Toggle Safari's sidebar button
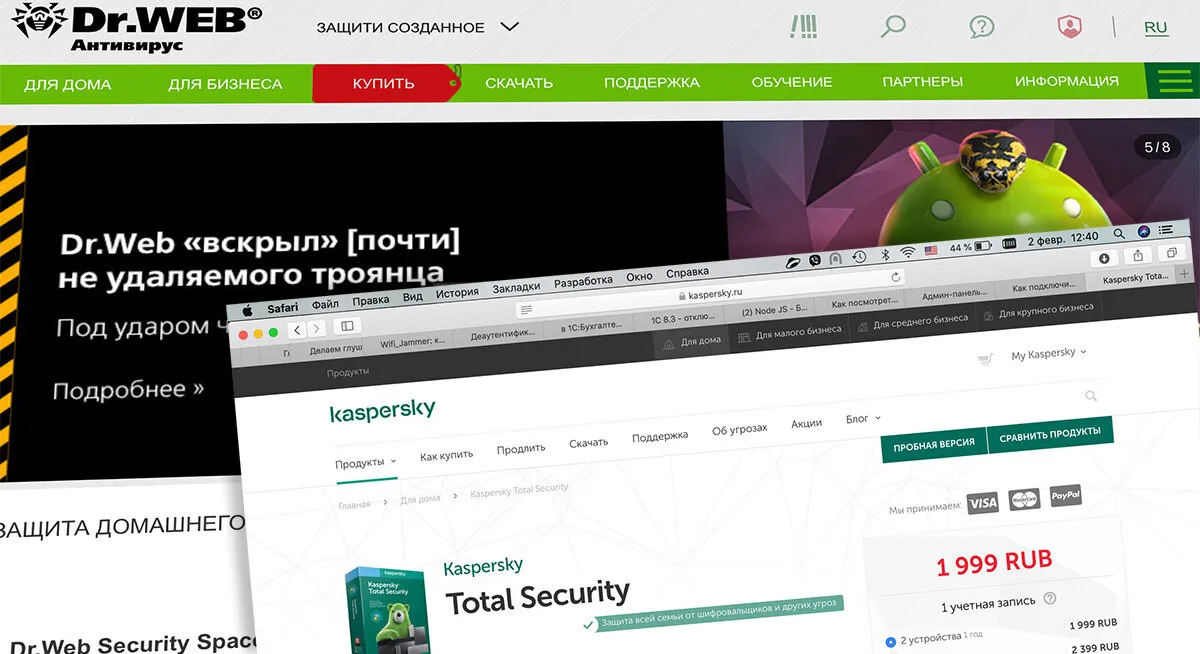This screenshot has height=654, width=1200. [347, 326]
